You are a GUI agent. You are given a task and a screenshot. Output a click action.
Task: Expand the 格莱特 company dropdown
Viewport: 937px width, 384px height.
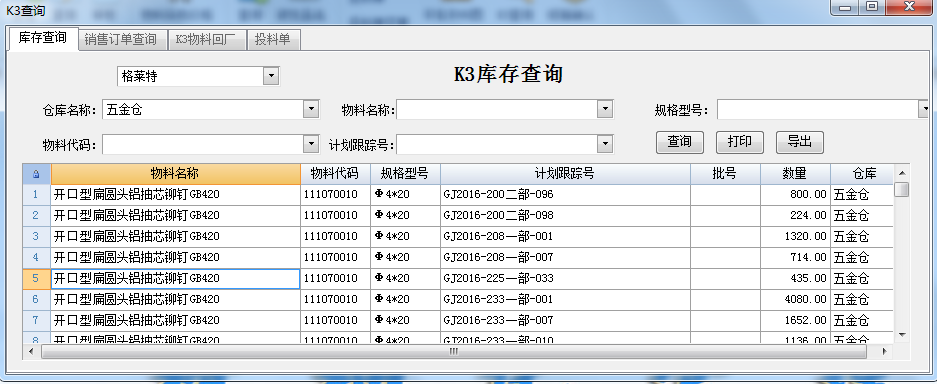pos(271,76)
